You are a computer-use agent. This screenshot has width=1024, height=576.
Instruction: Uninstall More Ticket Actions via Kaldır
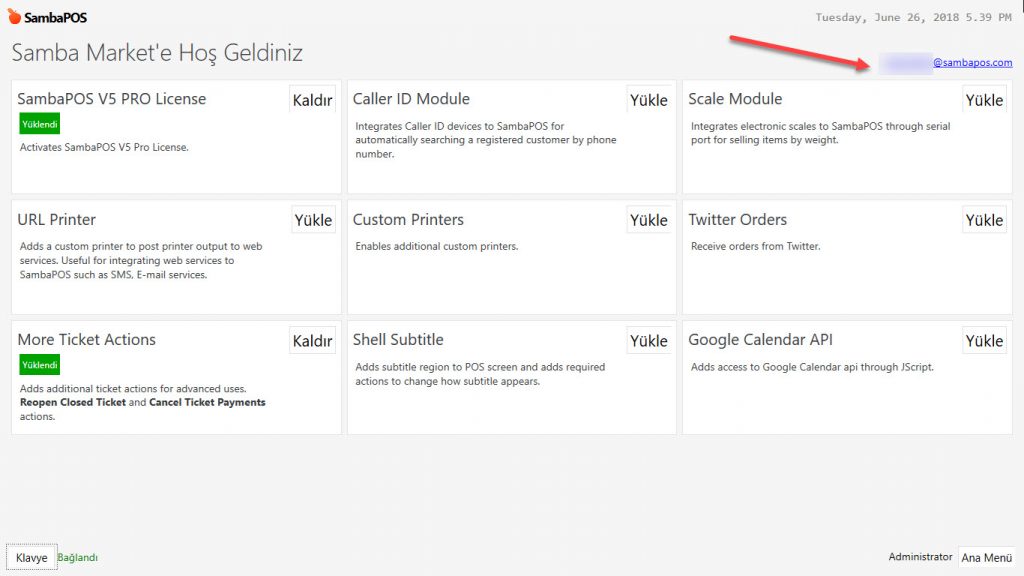point(312,341)
